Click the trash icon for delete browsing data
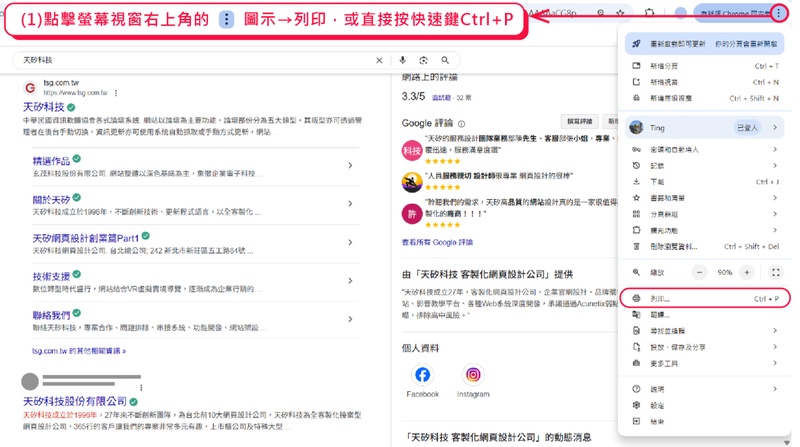 click(x=636, y=246)
